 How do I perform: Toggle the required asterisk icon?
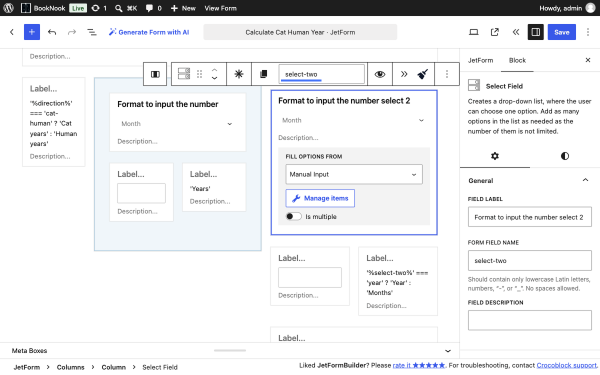click(239, 74)
